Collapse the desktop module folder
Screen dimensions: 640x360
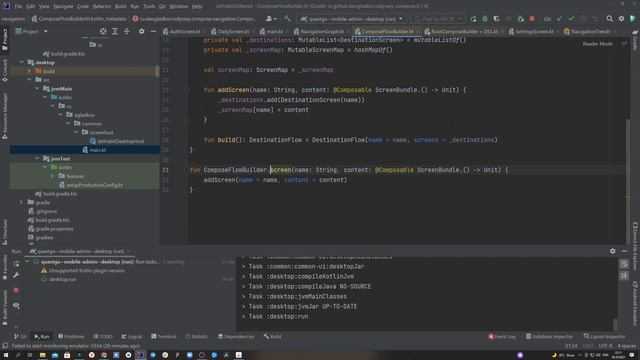point(22,62)
